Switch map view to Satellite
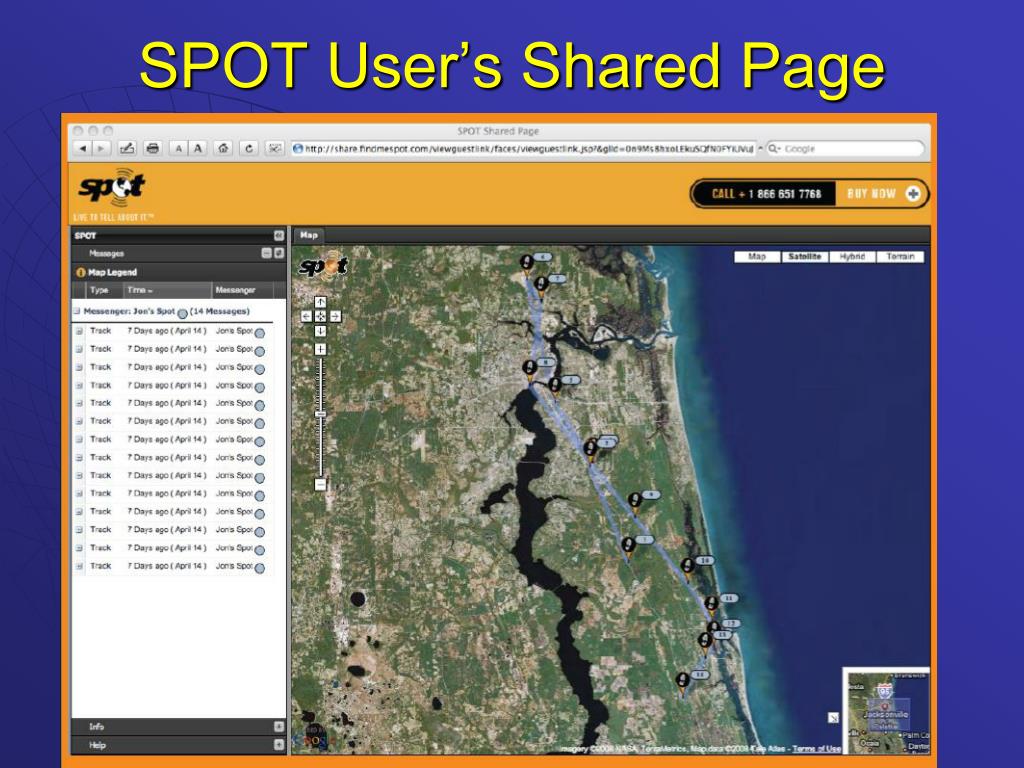This screenshot has height=768, width=1024. coord(805,257)
